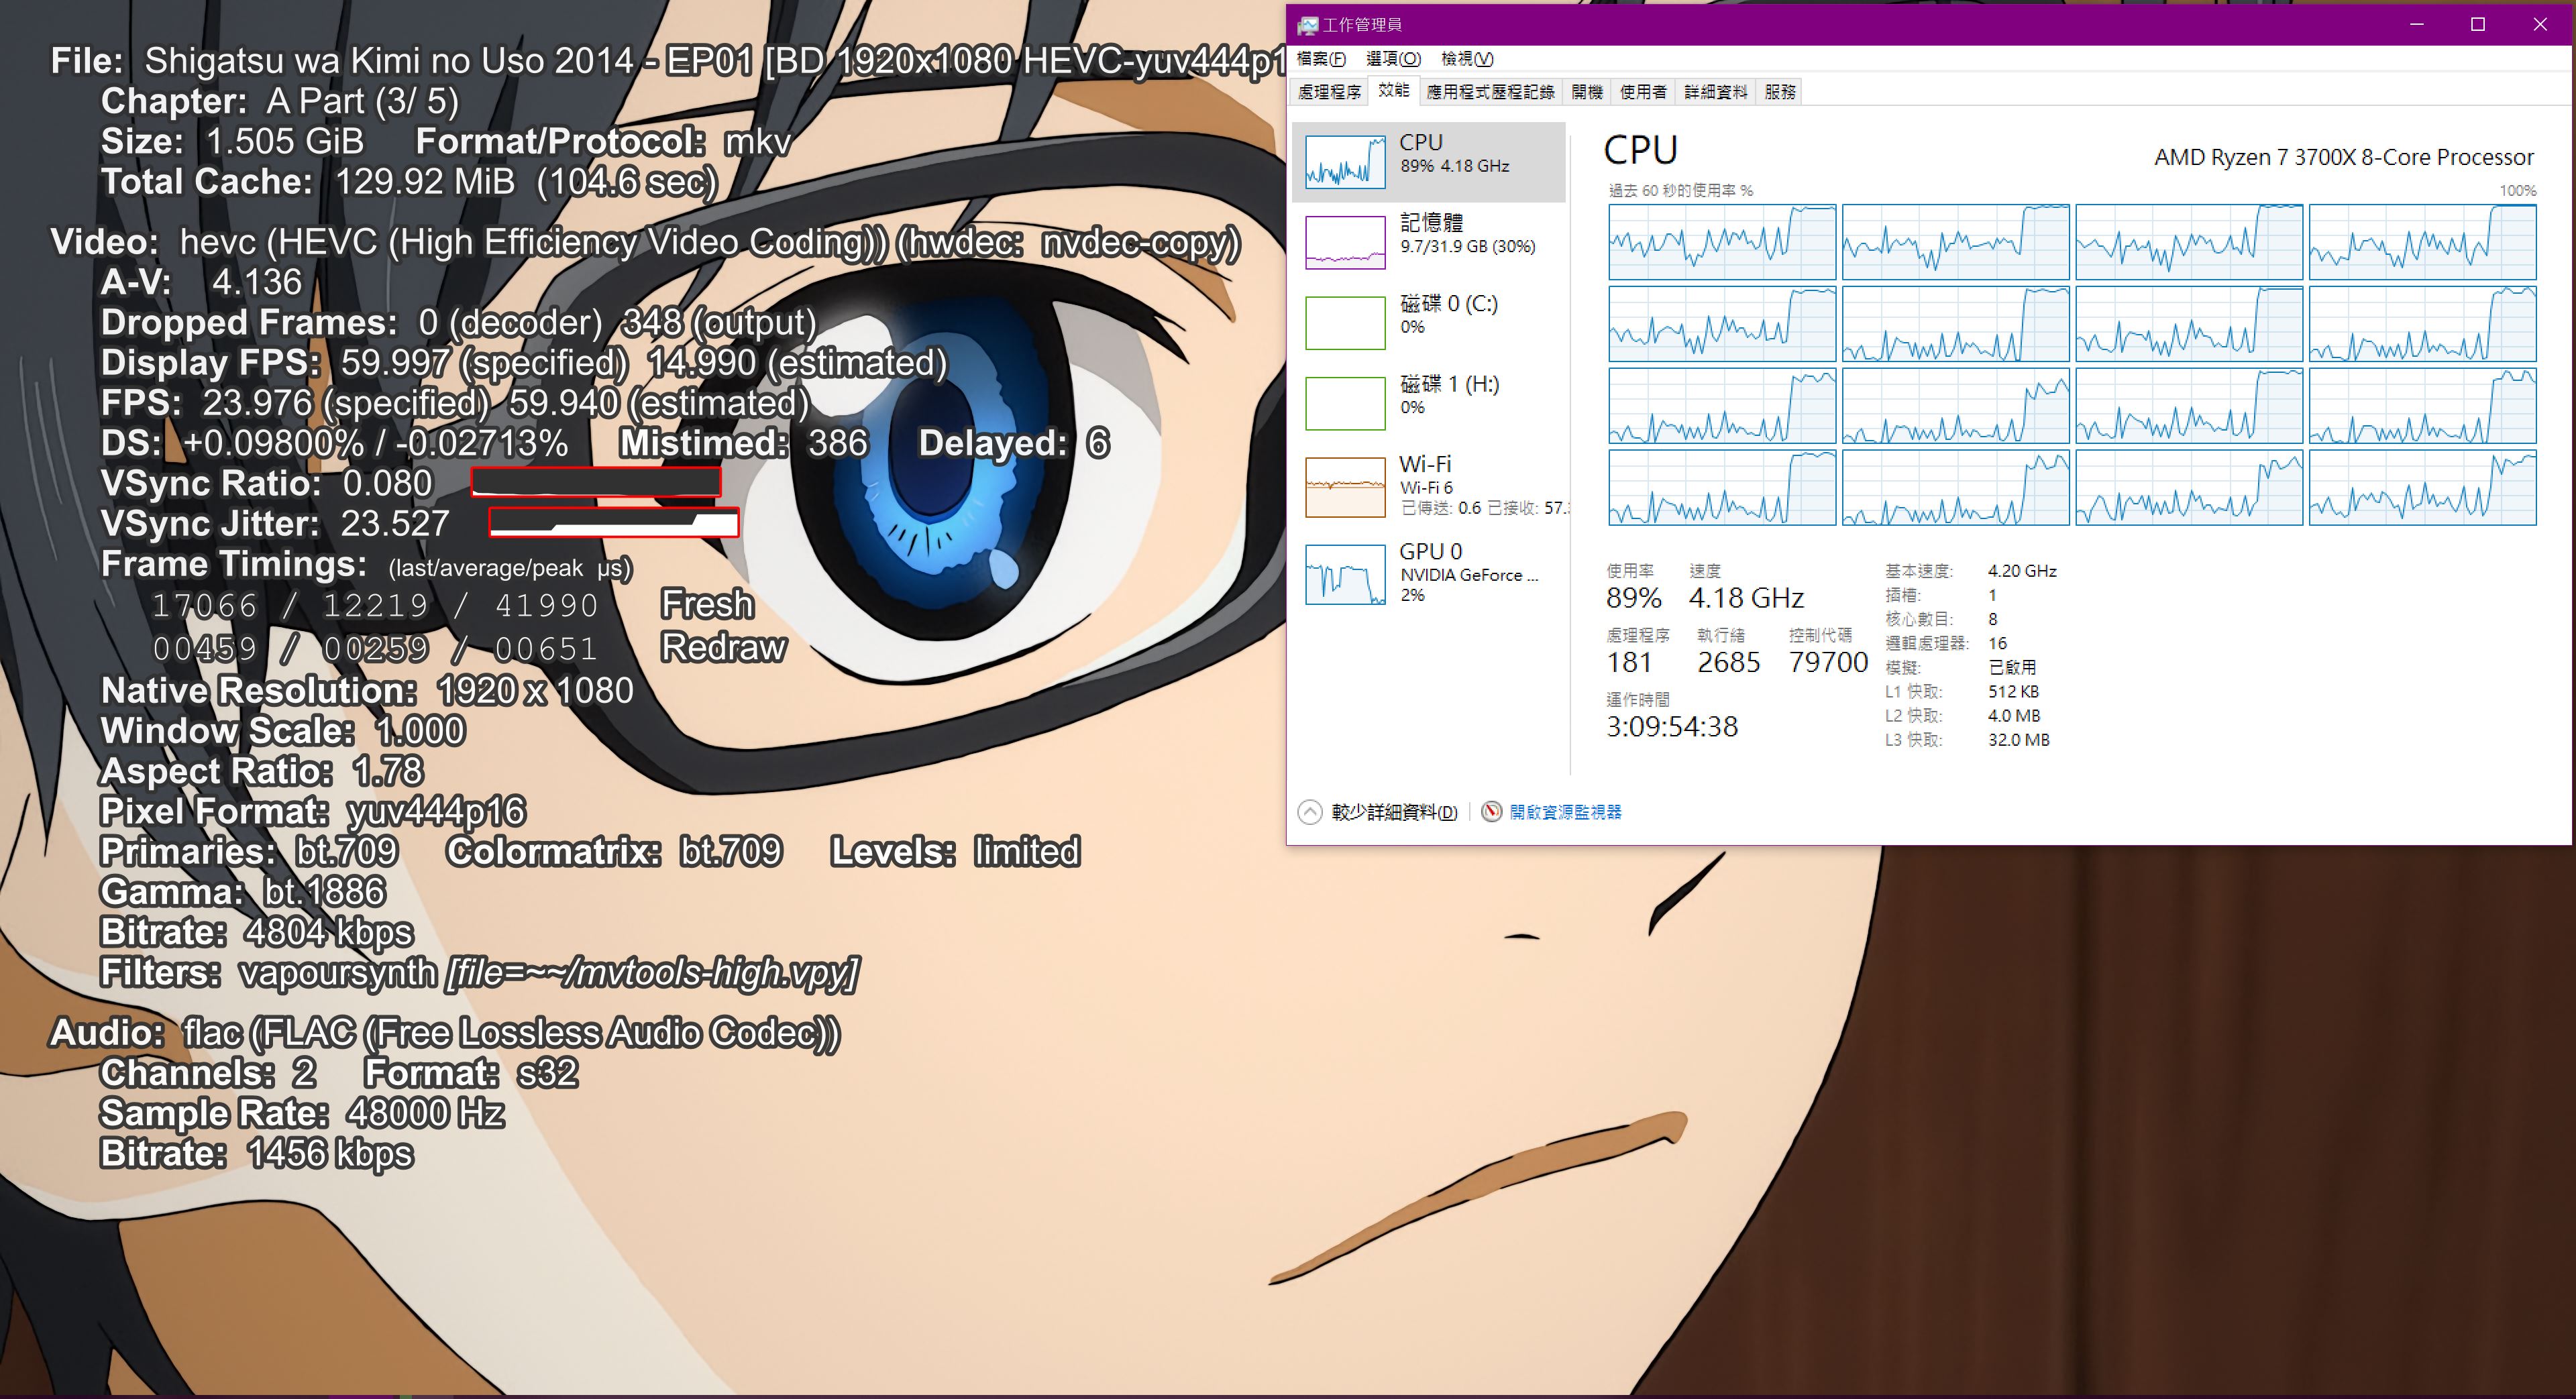2576x1399 pixels.
Task: Click the mpv audio Bitrate 1456 kbps line
Action: pos(256,1154)
